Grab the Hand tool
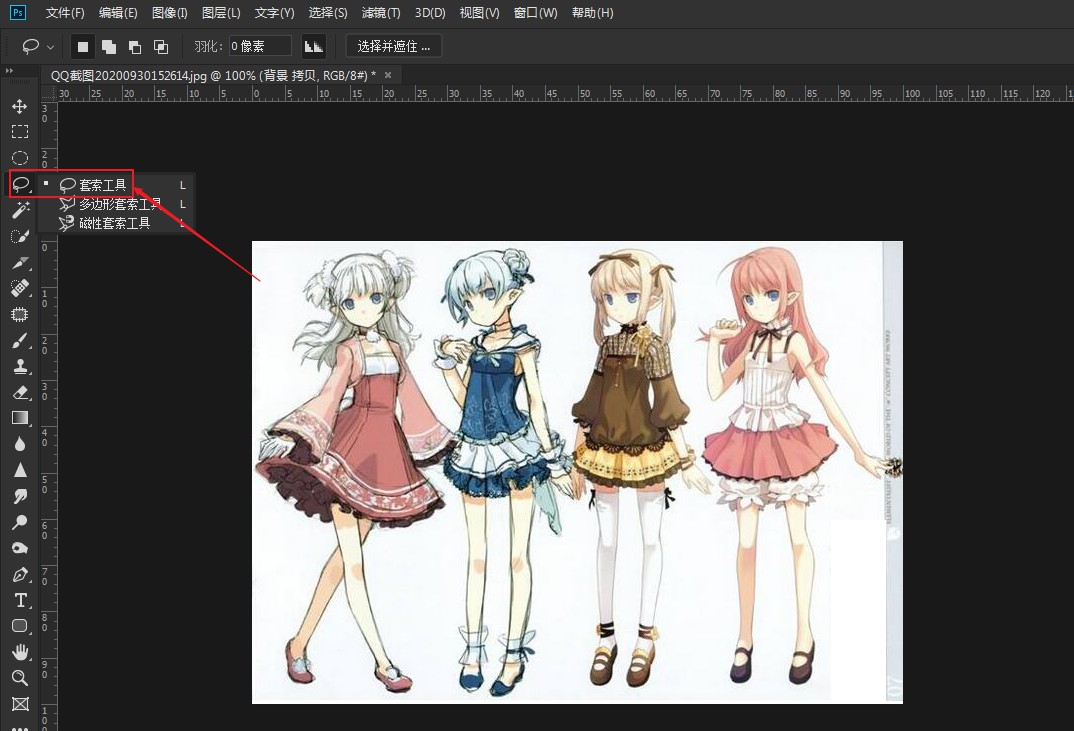The image size is (1074, 731). (19, 651)
